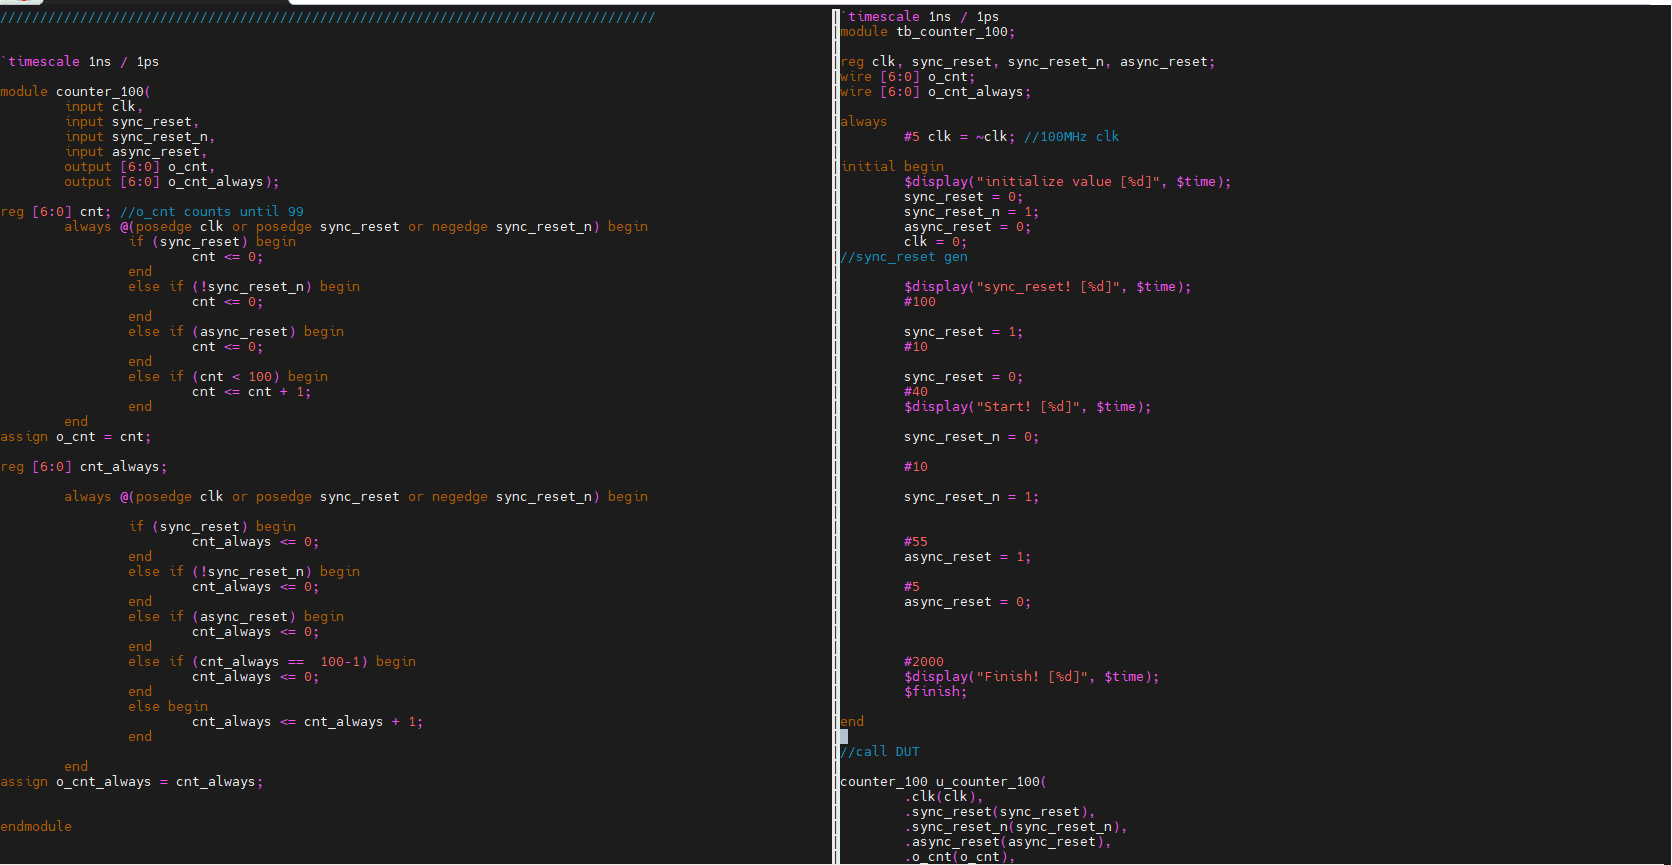Click 'assign o_cnt_always = cnt_always;' statement
Image resolution: width=1672 pixels, height=865 pixels.
click(x=132, y=782)
